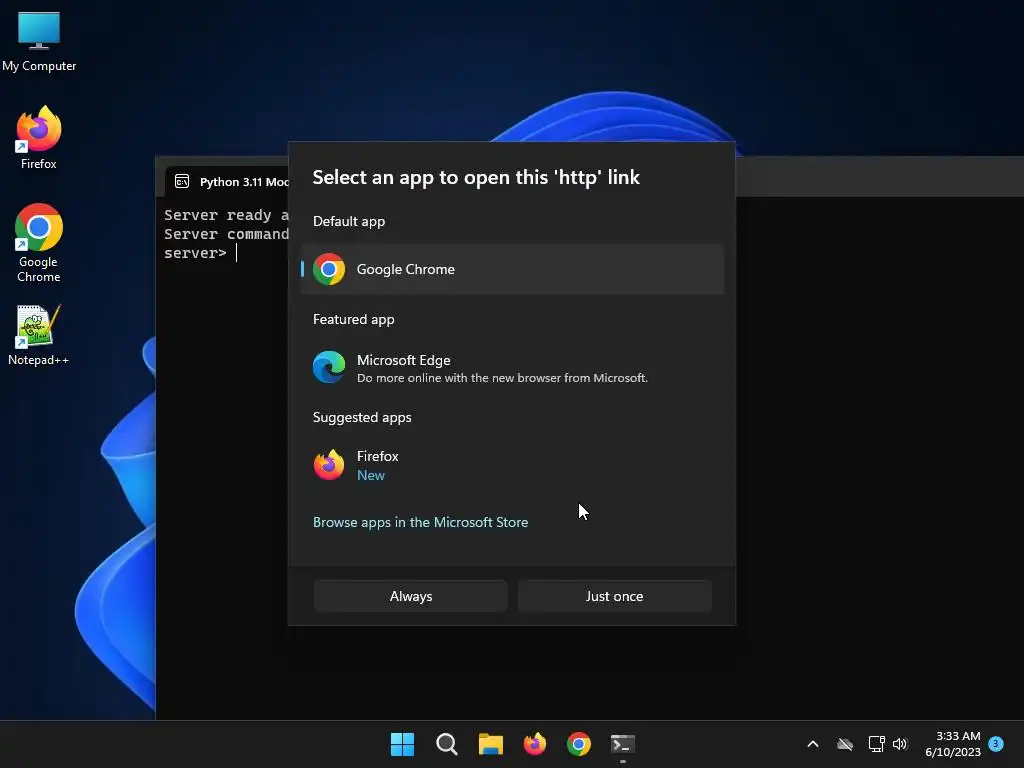Choose Microsoft Edge from featured apps

512,368
